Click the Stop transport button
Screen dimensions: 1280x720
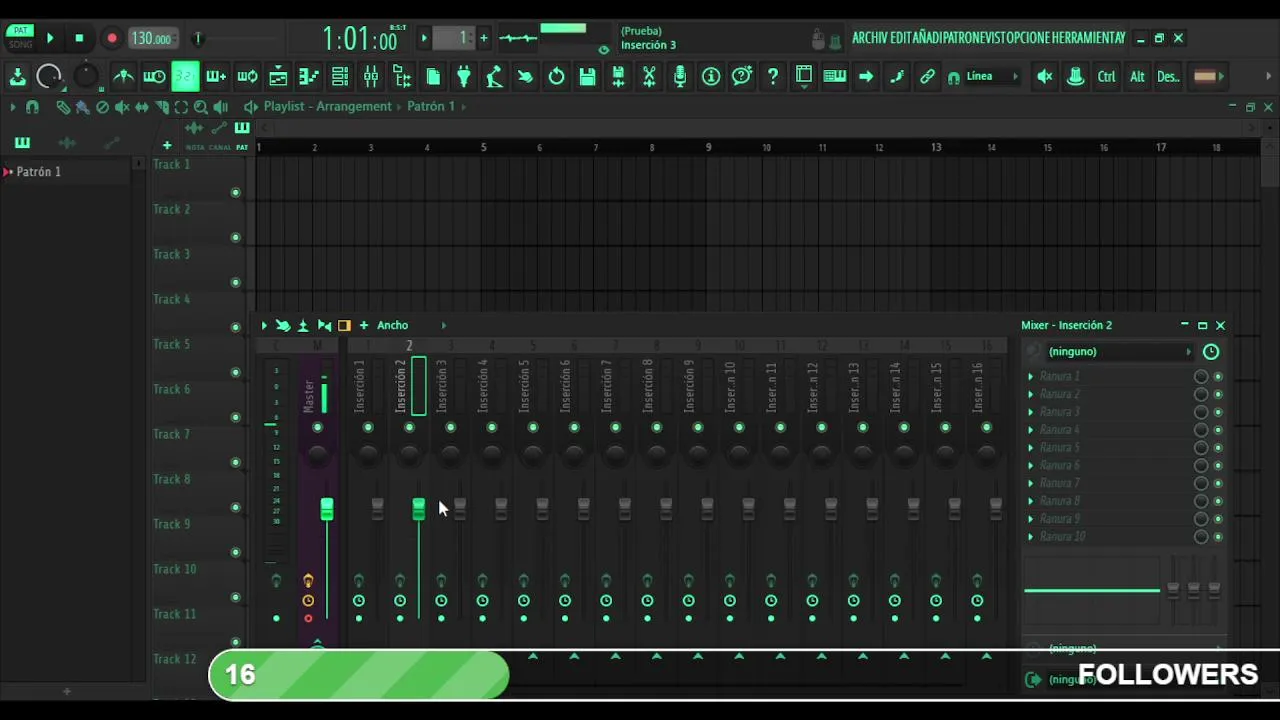click(79, 38)
